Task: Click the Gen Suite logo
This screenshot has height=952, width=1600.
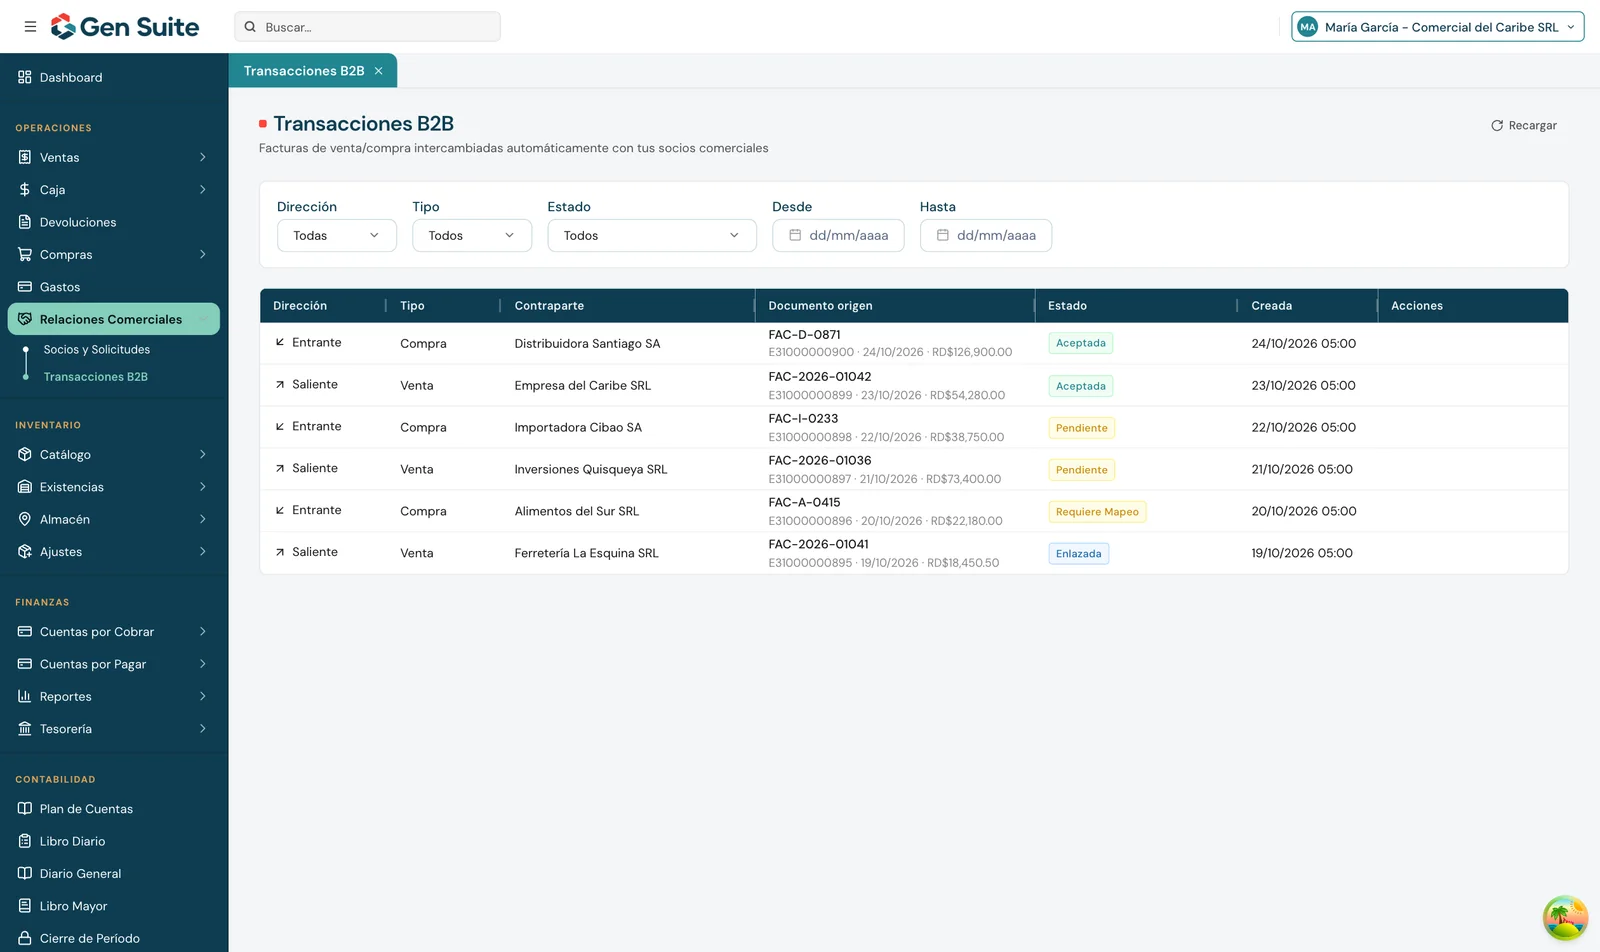Action: [x=125, y=27]
